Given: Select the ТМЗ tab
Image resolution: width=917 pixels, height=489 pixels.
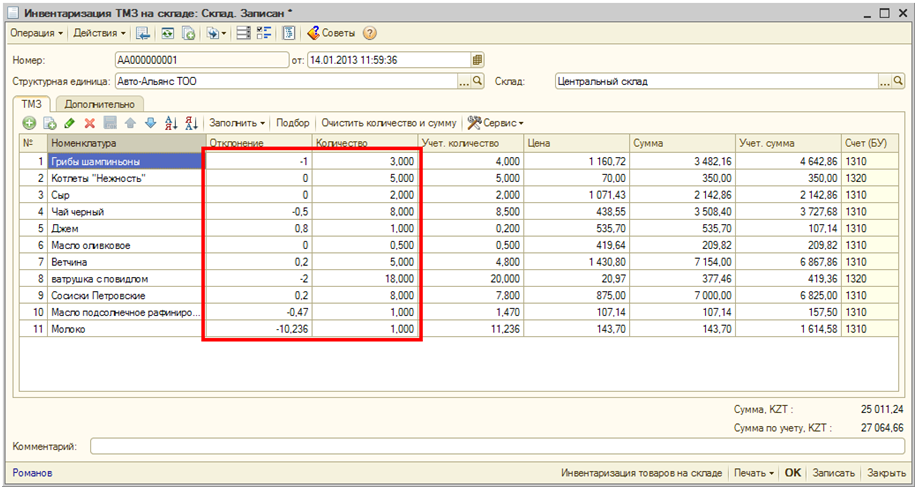Looking at the screenshot, I should tap(31, 103).
